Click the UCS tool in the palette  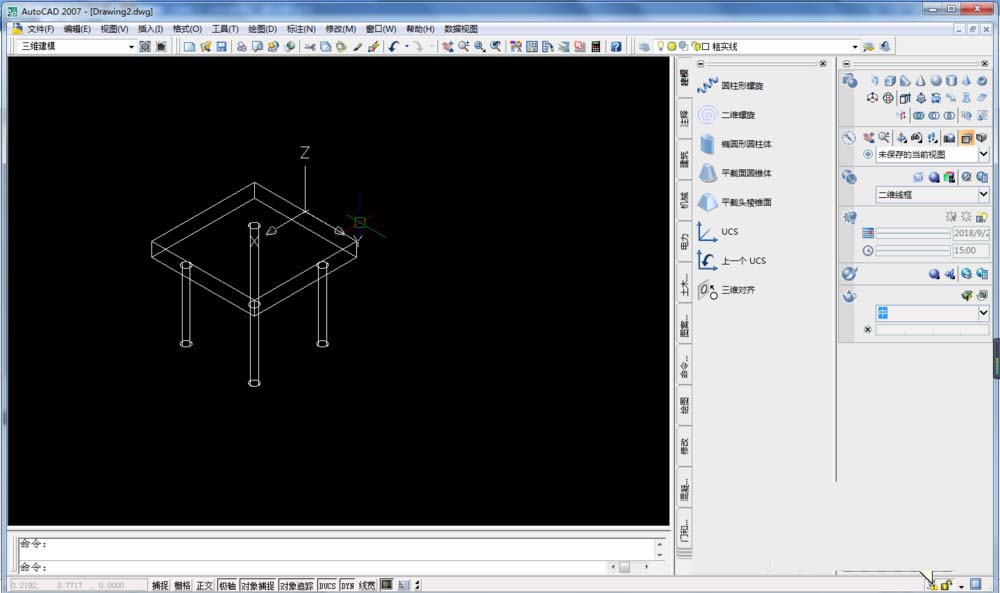tap(725, 231)
